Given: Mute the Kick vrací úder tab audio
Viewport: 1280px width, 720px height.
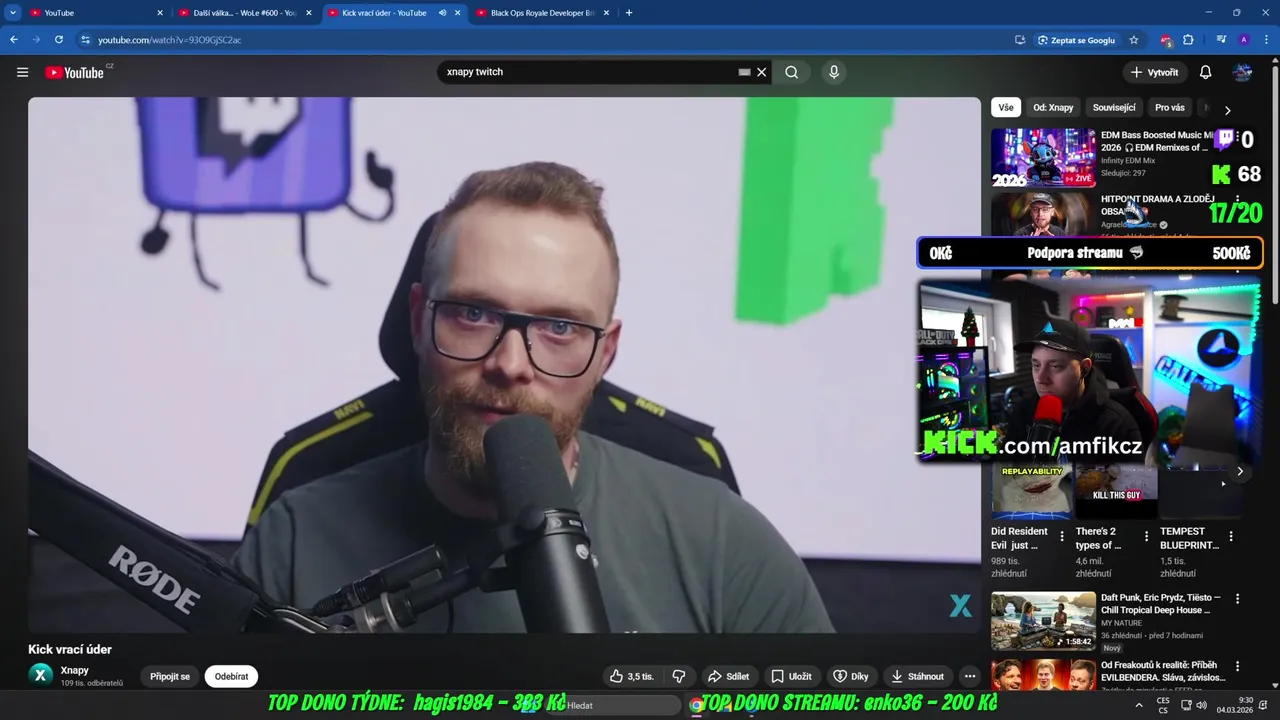Looking at the screenshot, I should coord(442,13).
